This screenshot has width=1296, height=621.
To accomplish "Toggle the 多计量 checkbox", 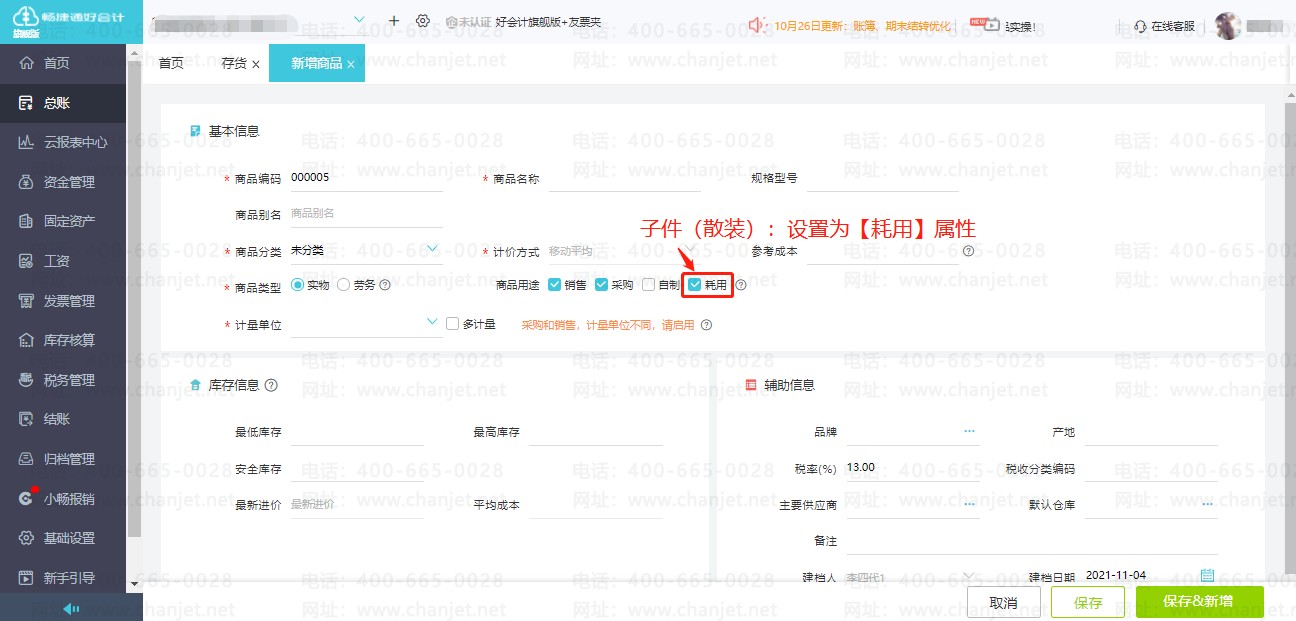I will [452, 324].
